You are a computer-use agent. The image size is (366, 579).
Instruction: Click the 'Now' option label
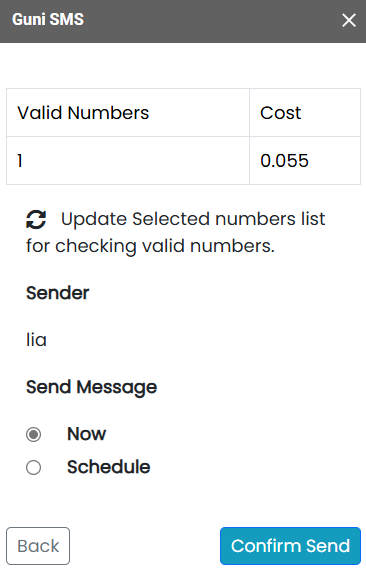(86, 434)
